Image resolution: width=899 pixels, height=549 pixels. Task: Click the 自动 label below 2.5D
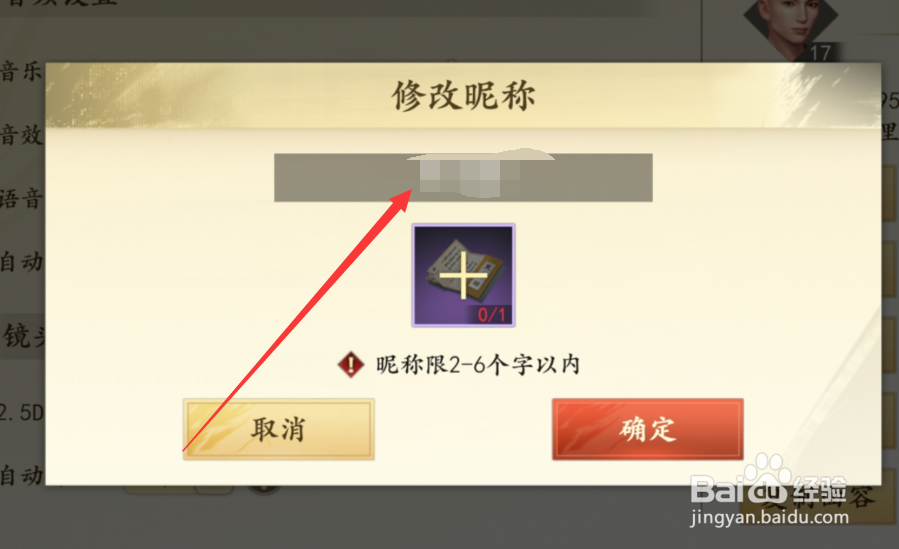click(x=21, y=476)
